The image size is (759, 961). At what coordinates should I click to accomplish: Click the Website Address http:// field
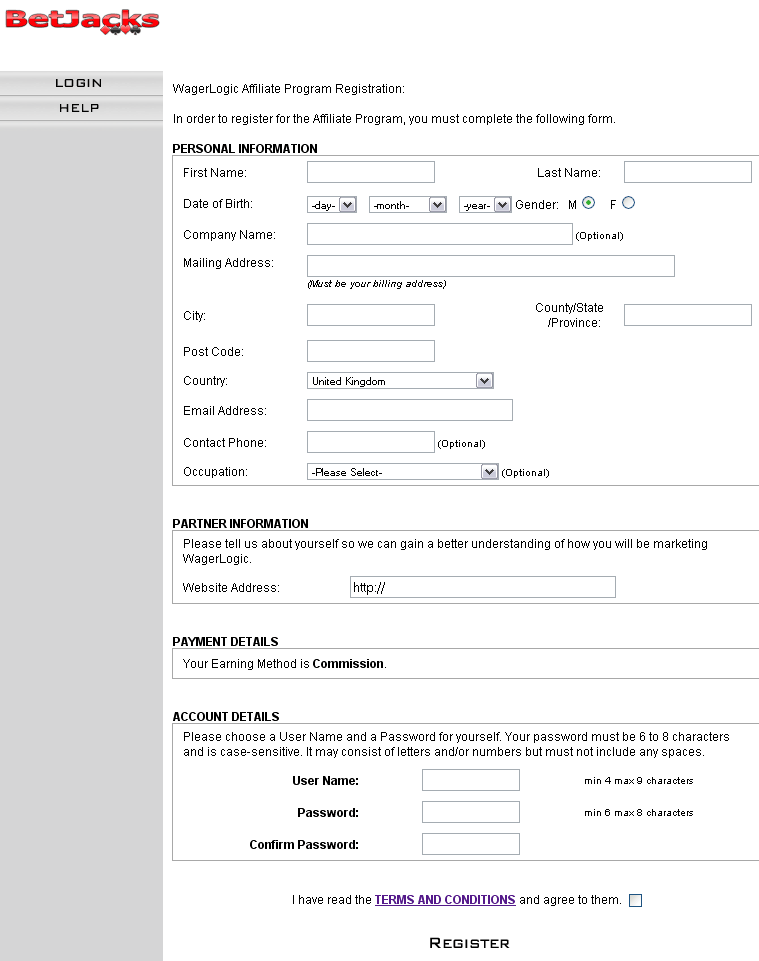click(482, 587)
